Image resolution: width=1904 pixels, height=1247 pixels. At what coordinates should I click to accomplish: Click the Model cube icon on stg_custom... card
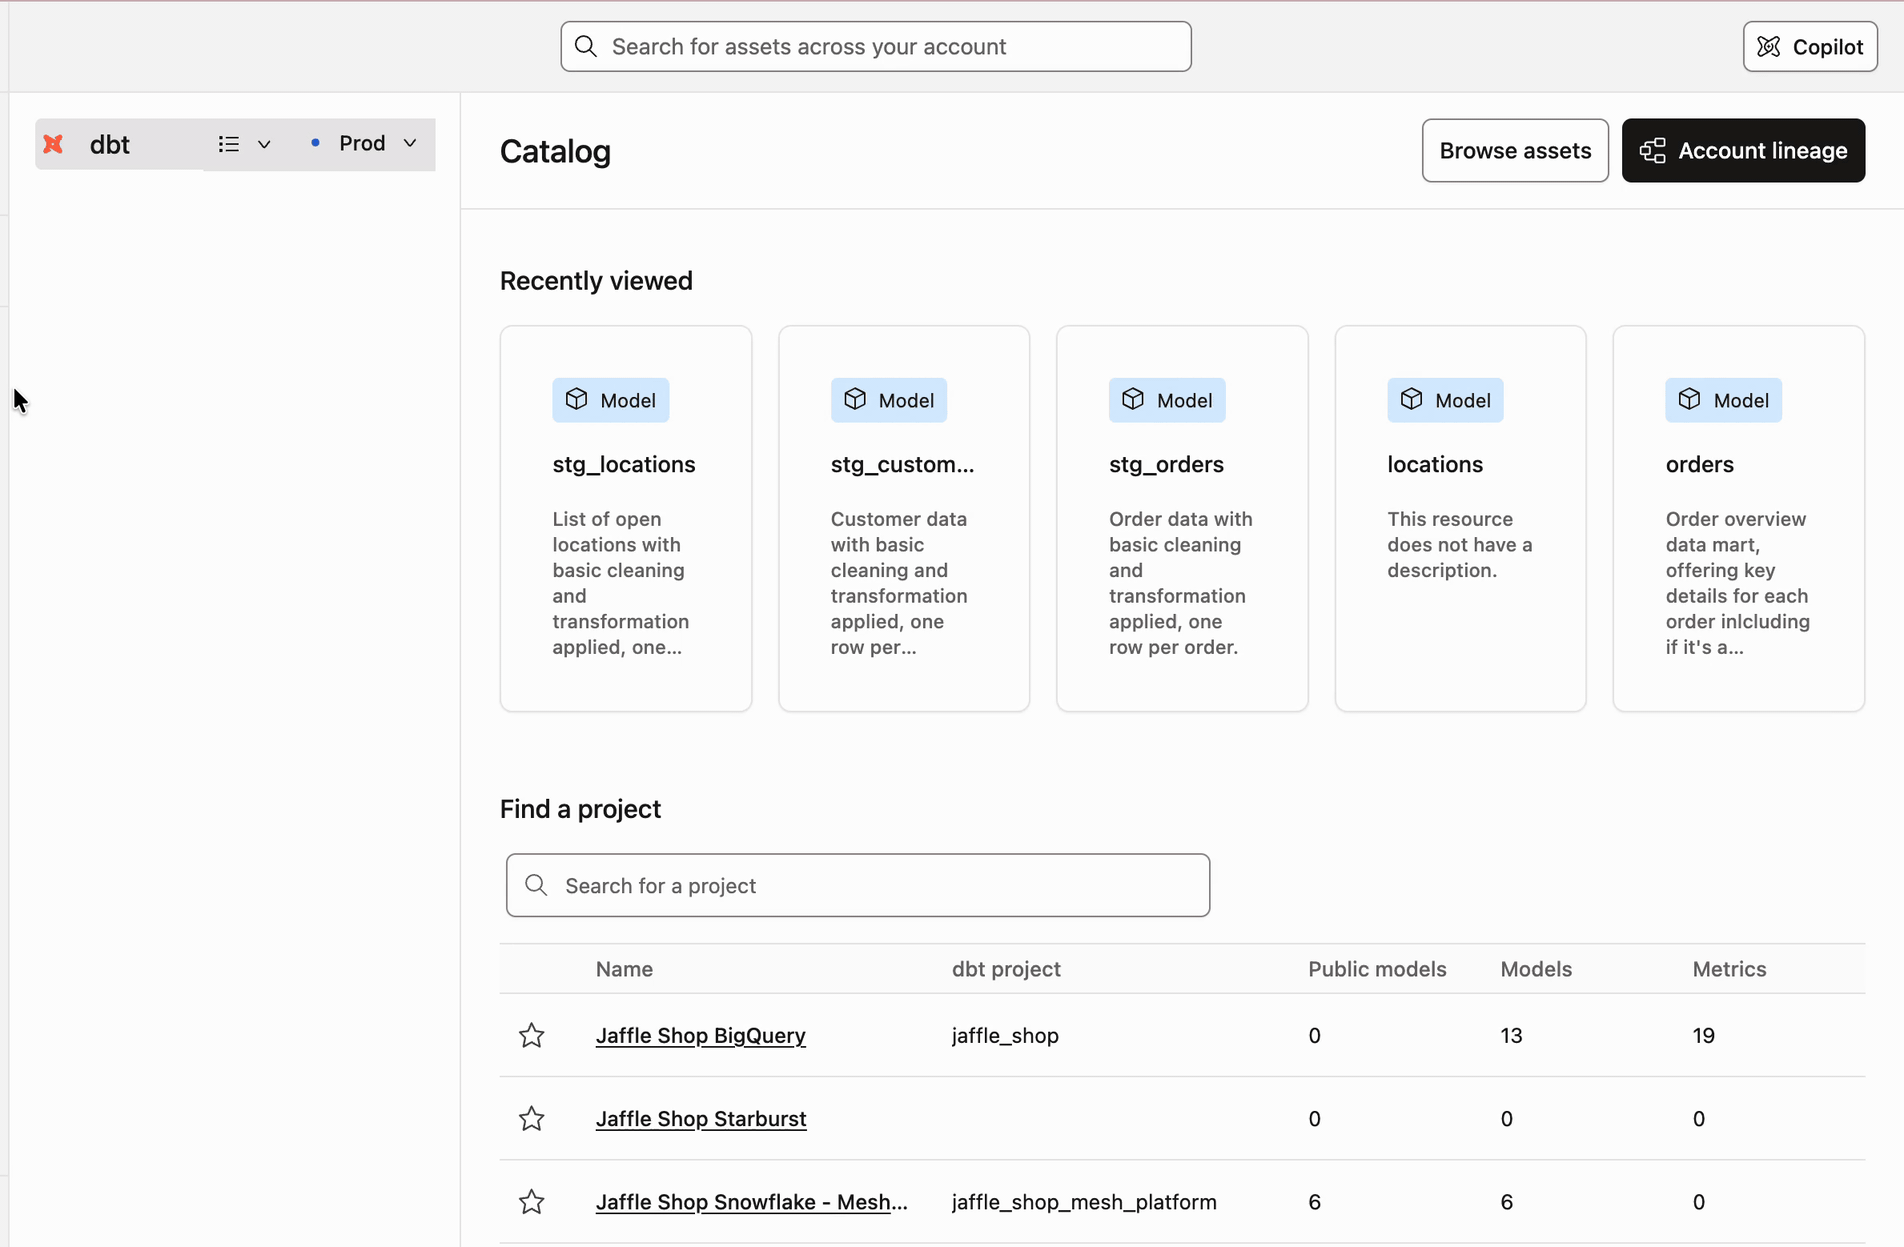click(855, 400)
